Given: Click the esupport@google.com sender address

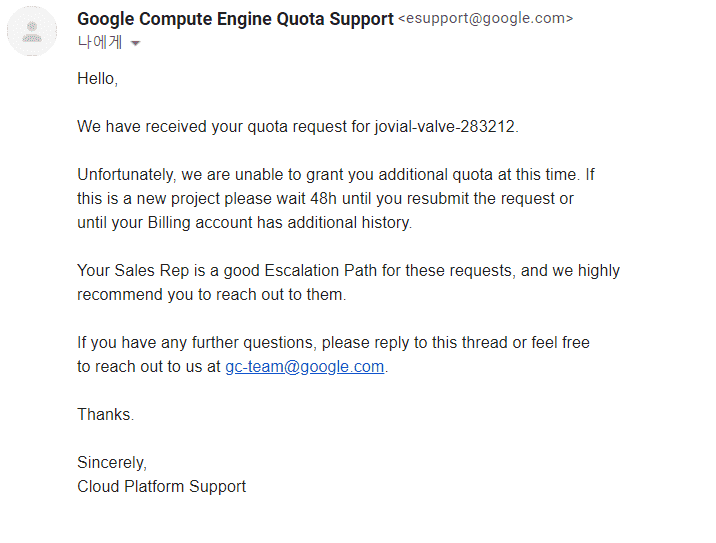Looking at the screenshot, I should tap(486, 19).
